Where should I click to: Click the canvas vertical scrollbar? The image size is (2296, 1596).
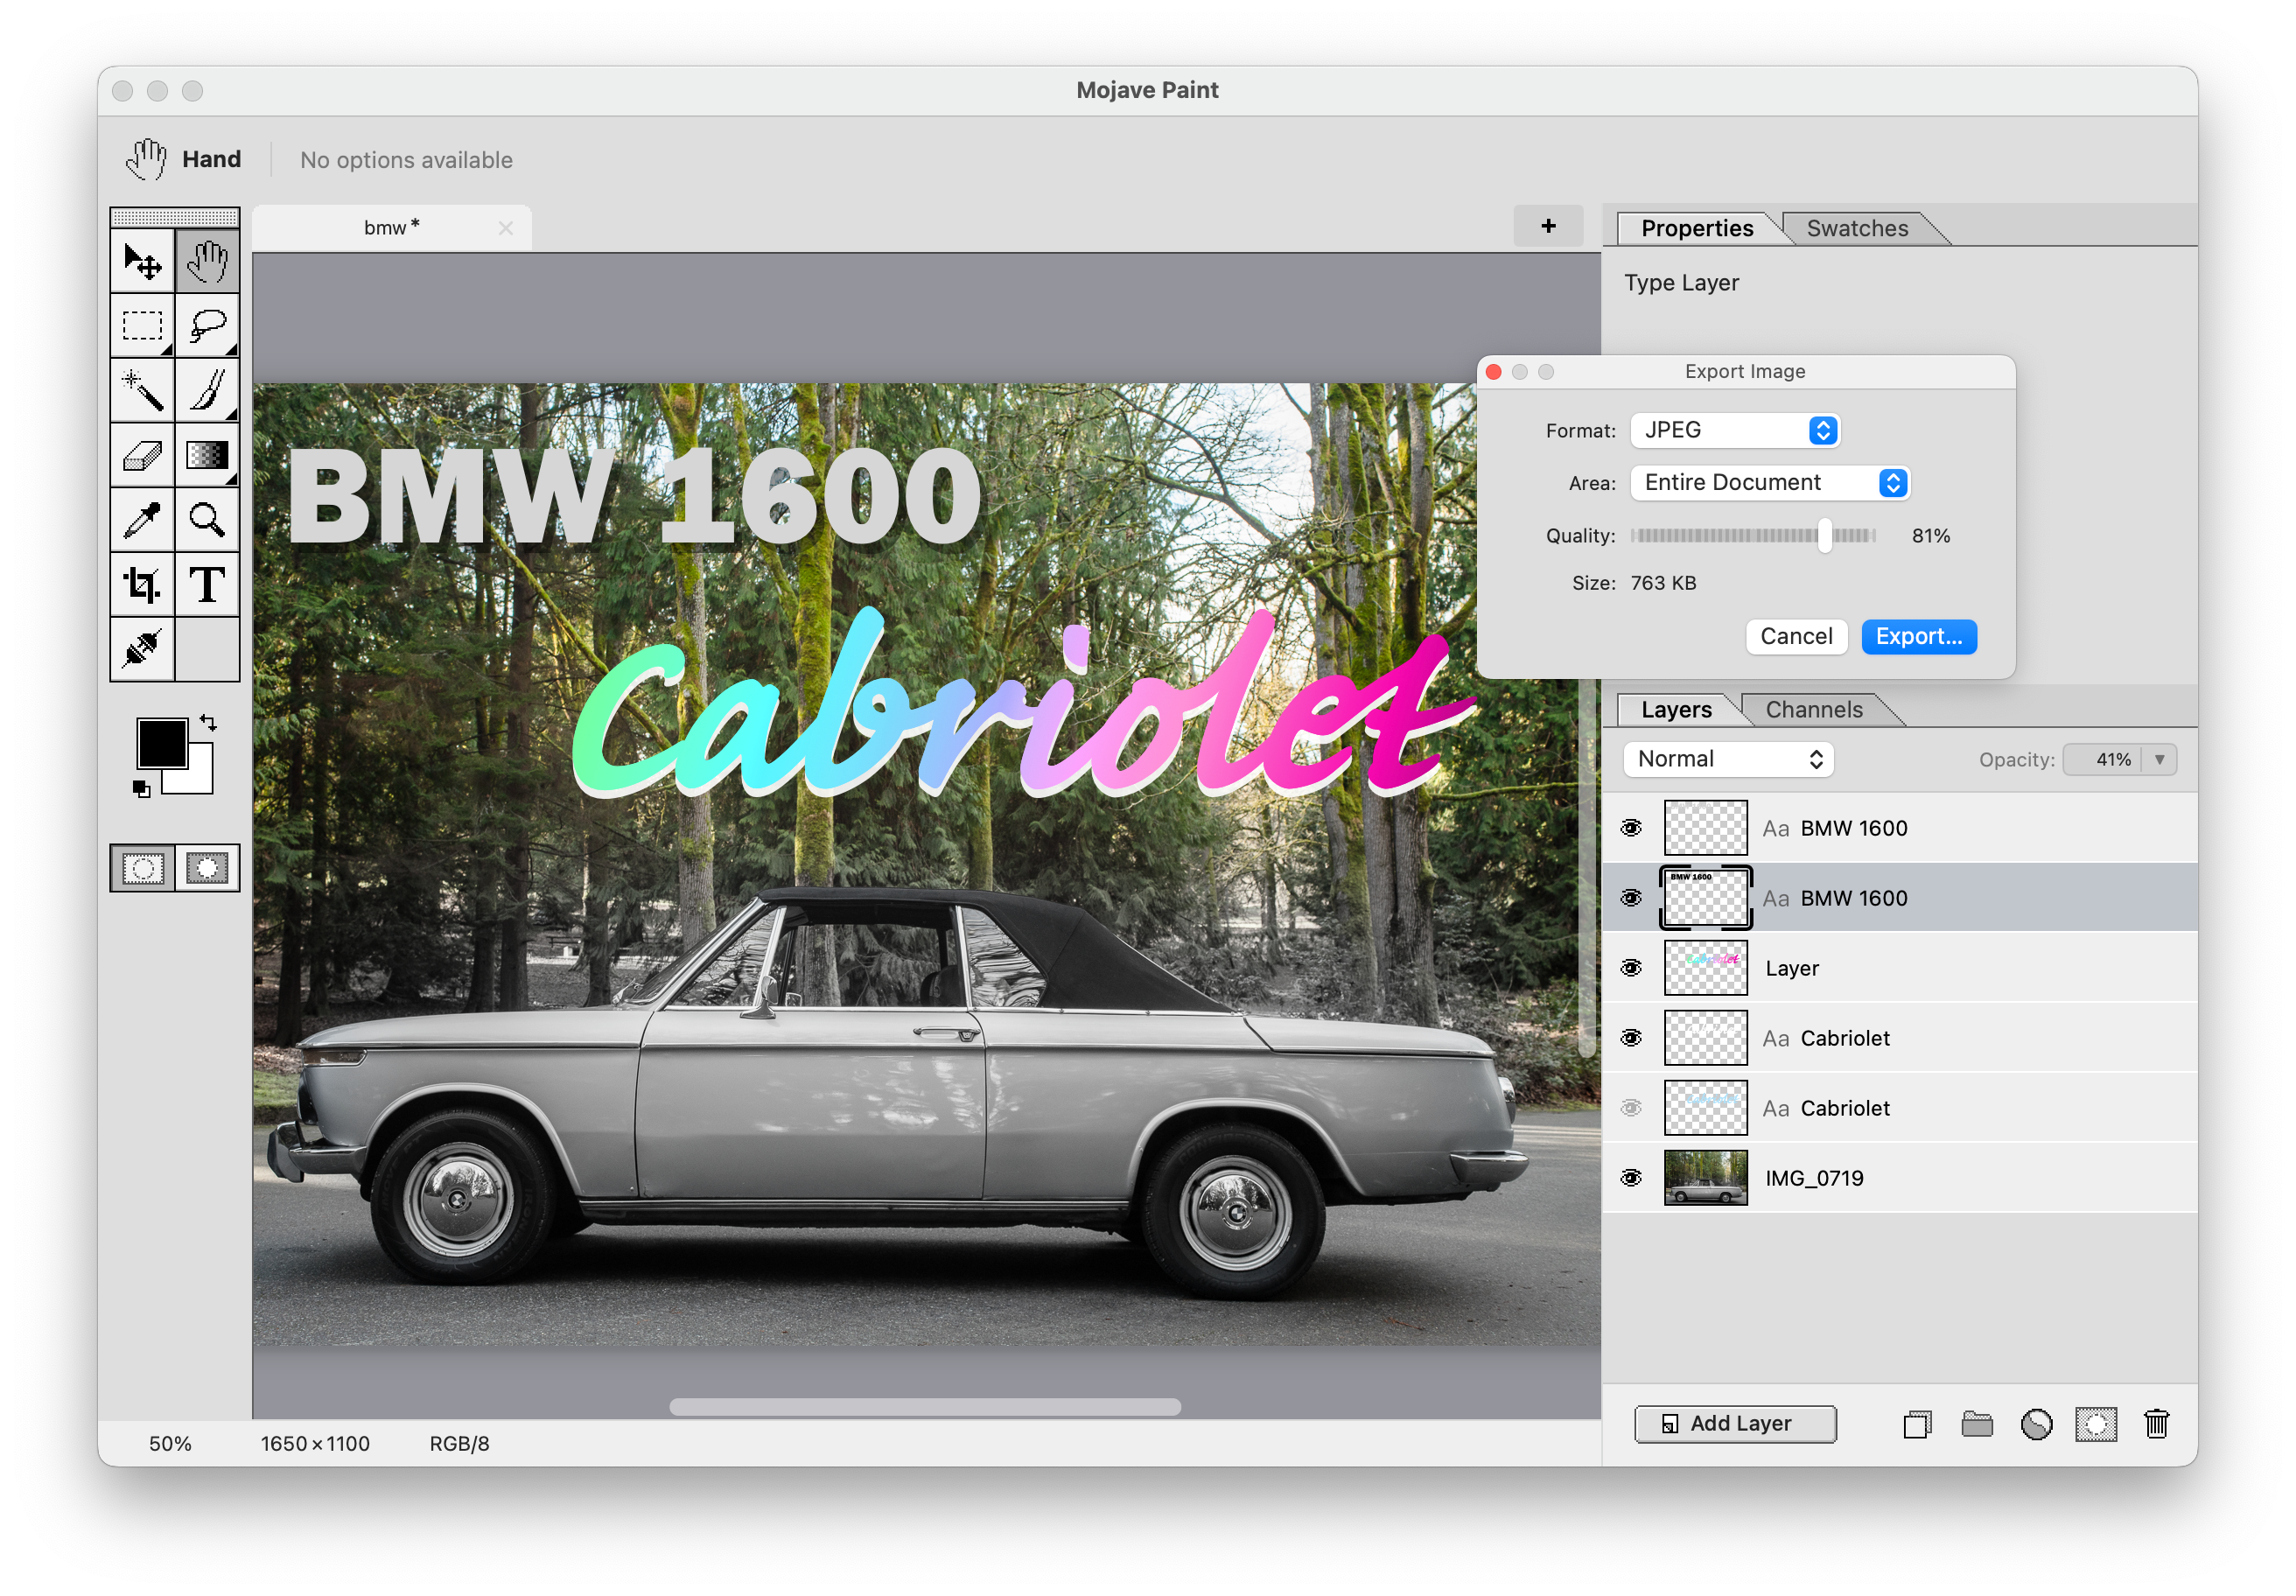[x=1588, y=868]
